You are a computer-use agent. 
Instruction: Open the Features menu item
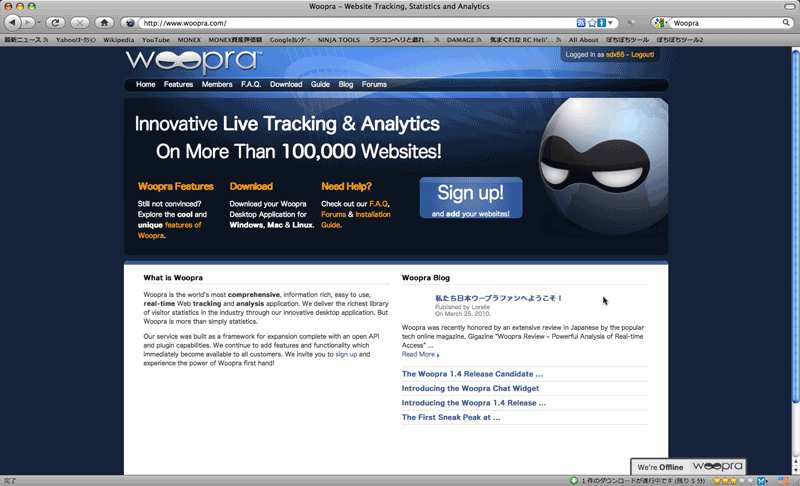[178, 85]
